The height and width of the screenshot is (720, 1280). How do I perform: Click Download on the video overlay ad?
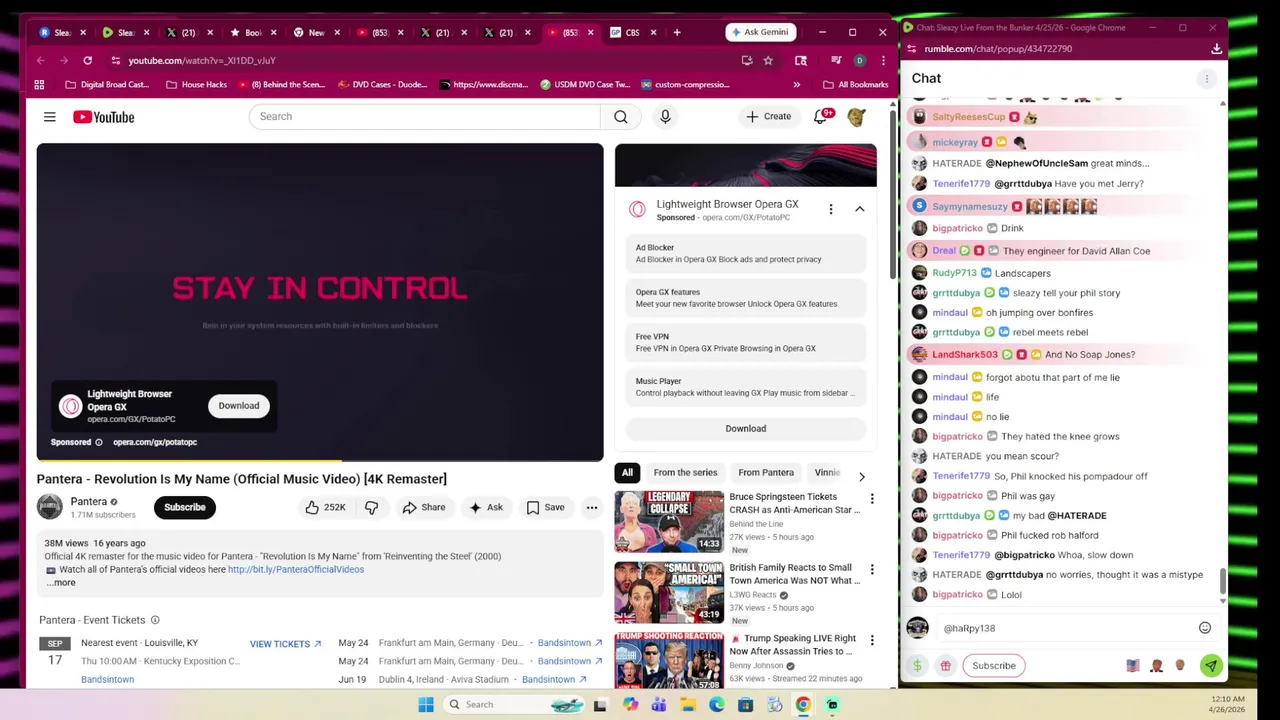point(239,406)
